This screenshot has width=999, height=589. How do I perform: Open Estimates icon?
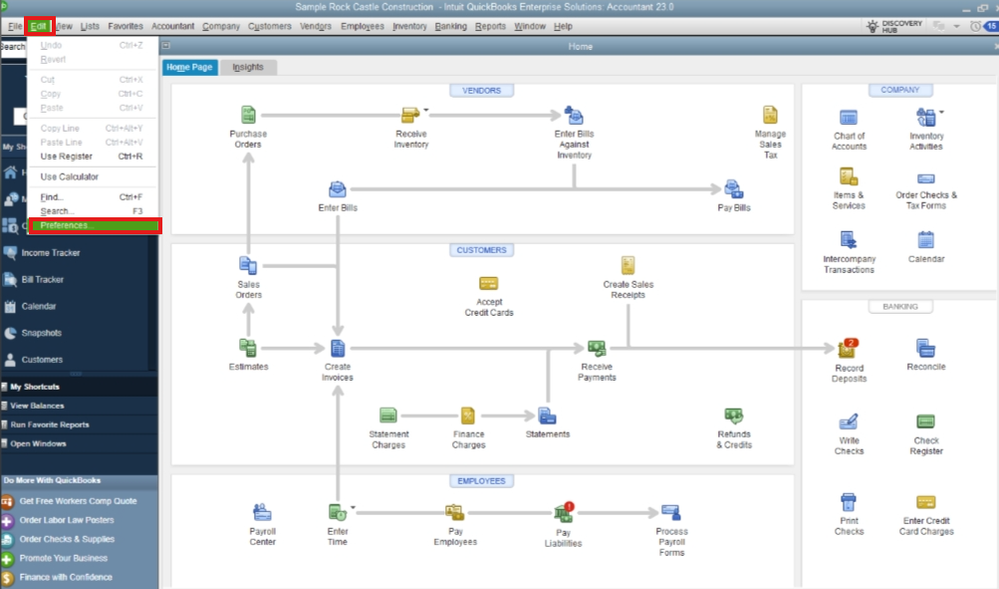[x=248, y=348]
